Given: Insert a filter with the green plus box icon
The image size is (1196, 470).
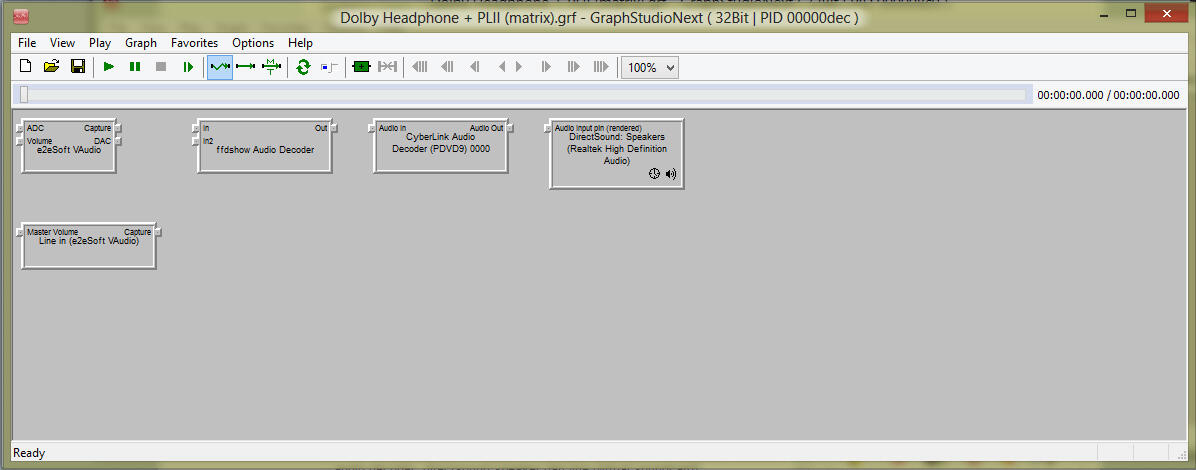Looking at the screenshot, I should [x=361, y=67].
